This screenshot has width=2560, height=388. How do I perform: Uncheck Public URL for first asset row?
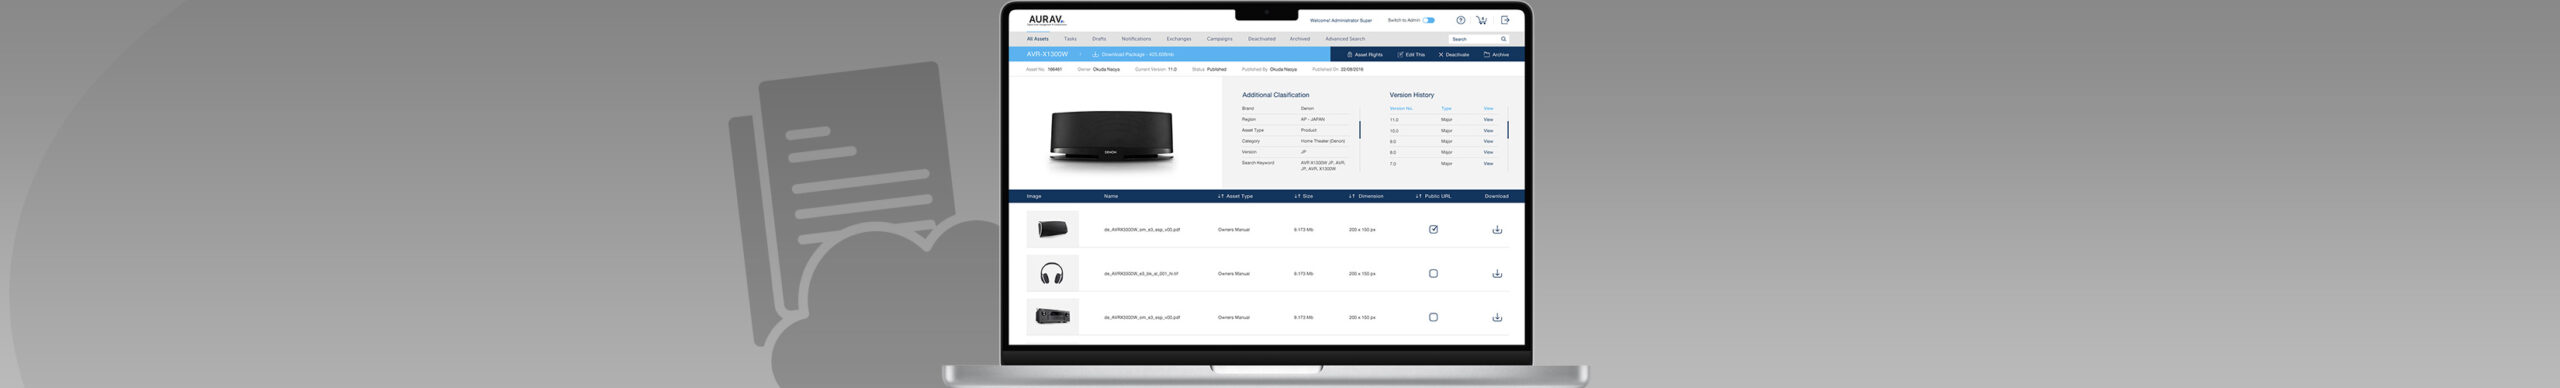tap(1433, 229)
